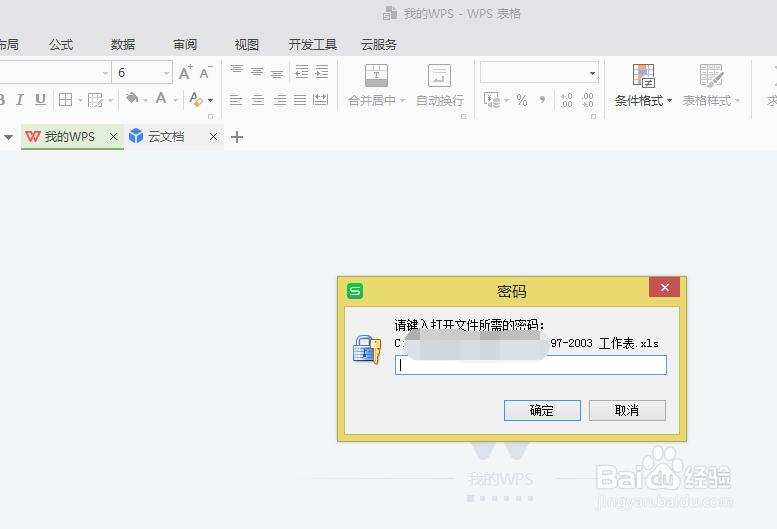Image resolution: width=777 pixels, height=529 pixels.
Task: Click the increase font size icon
Action: [186, 73]
